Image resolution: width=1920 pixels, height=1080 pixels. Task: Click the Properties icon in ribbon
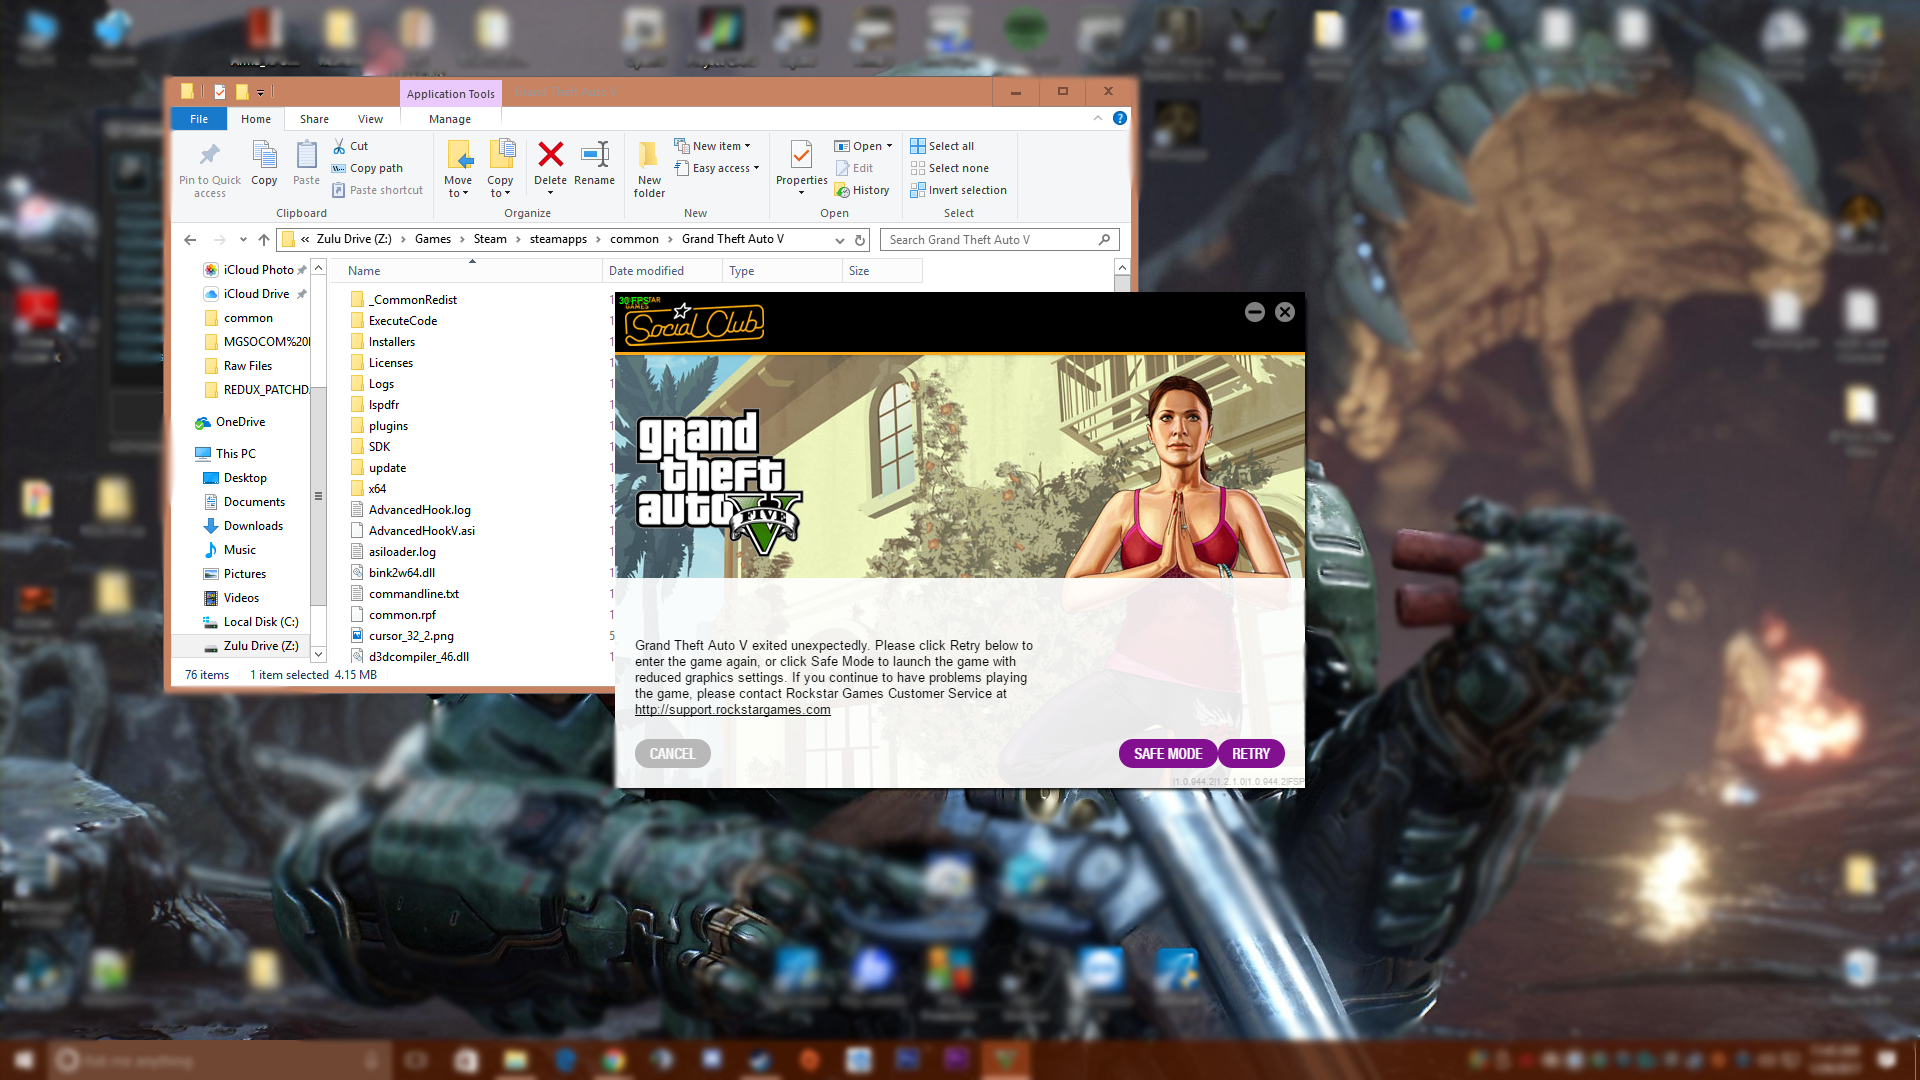[801, 155]
